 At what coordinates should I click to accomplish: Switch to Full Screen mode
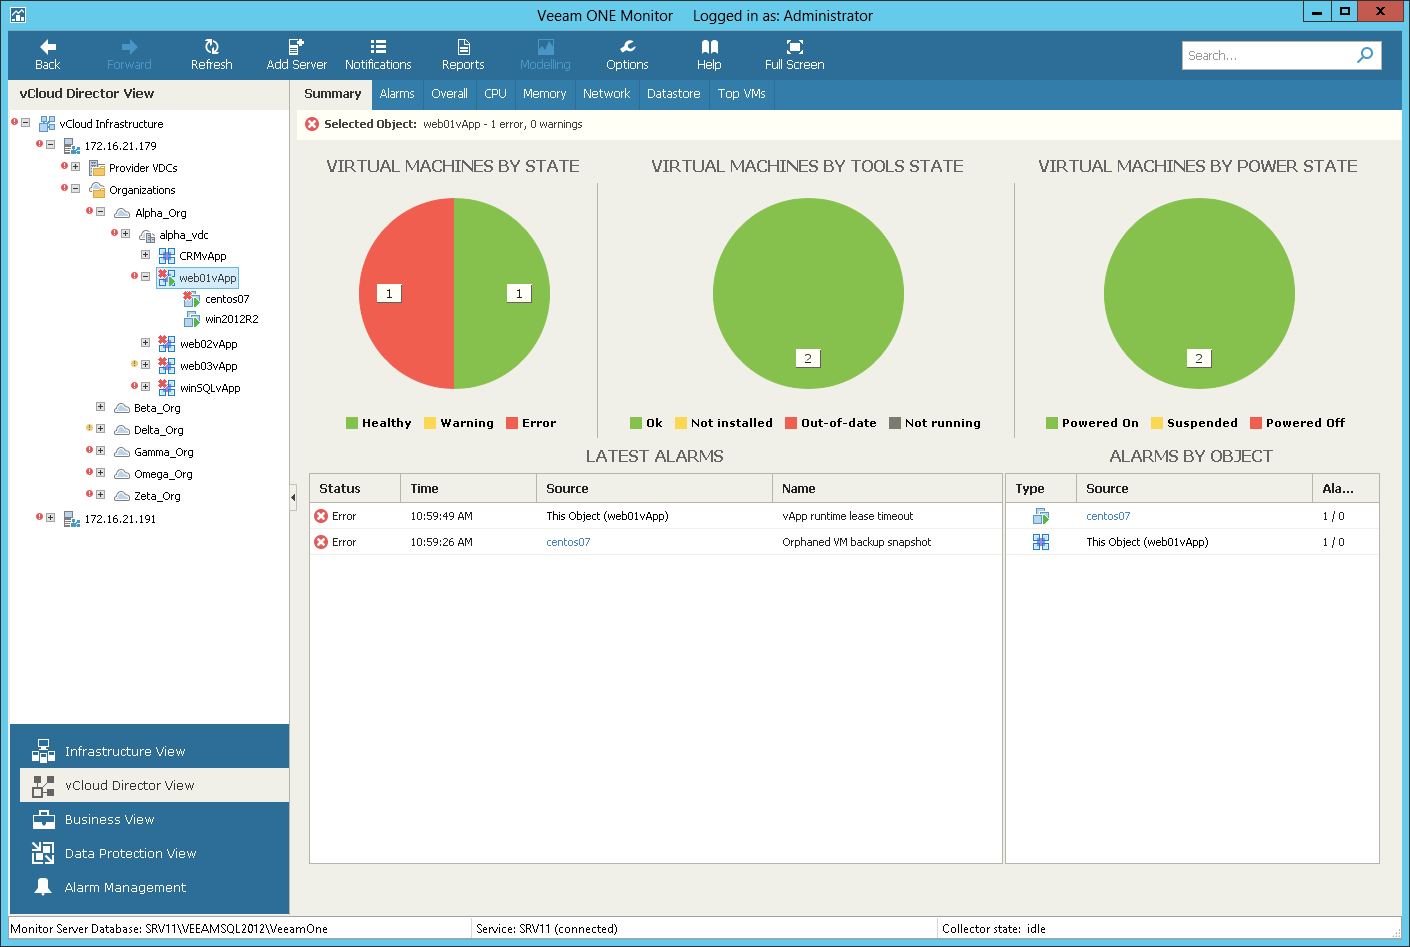coord(795,47)
